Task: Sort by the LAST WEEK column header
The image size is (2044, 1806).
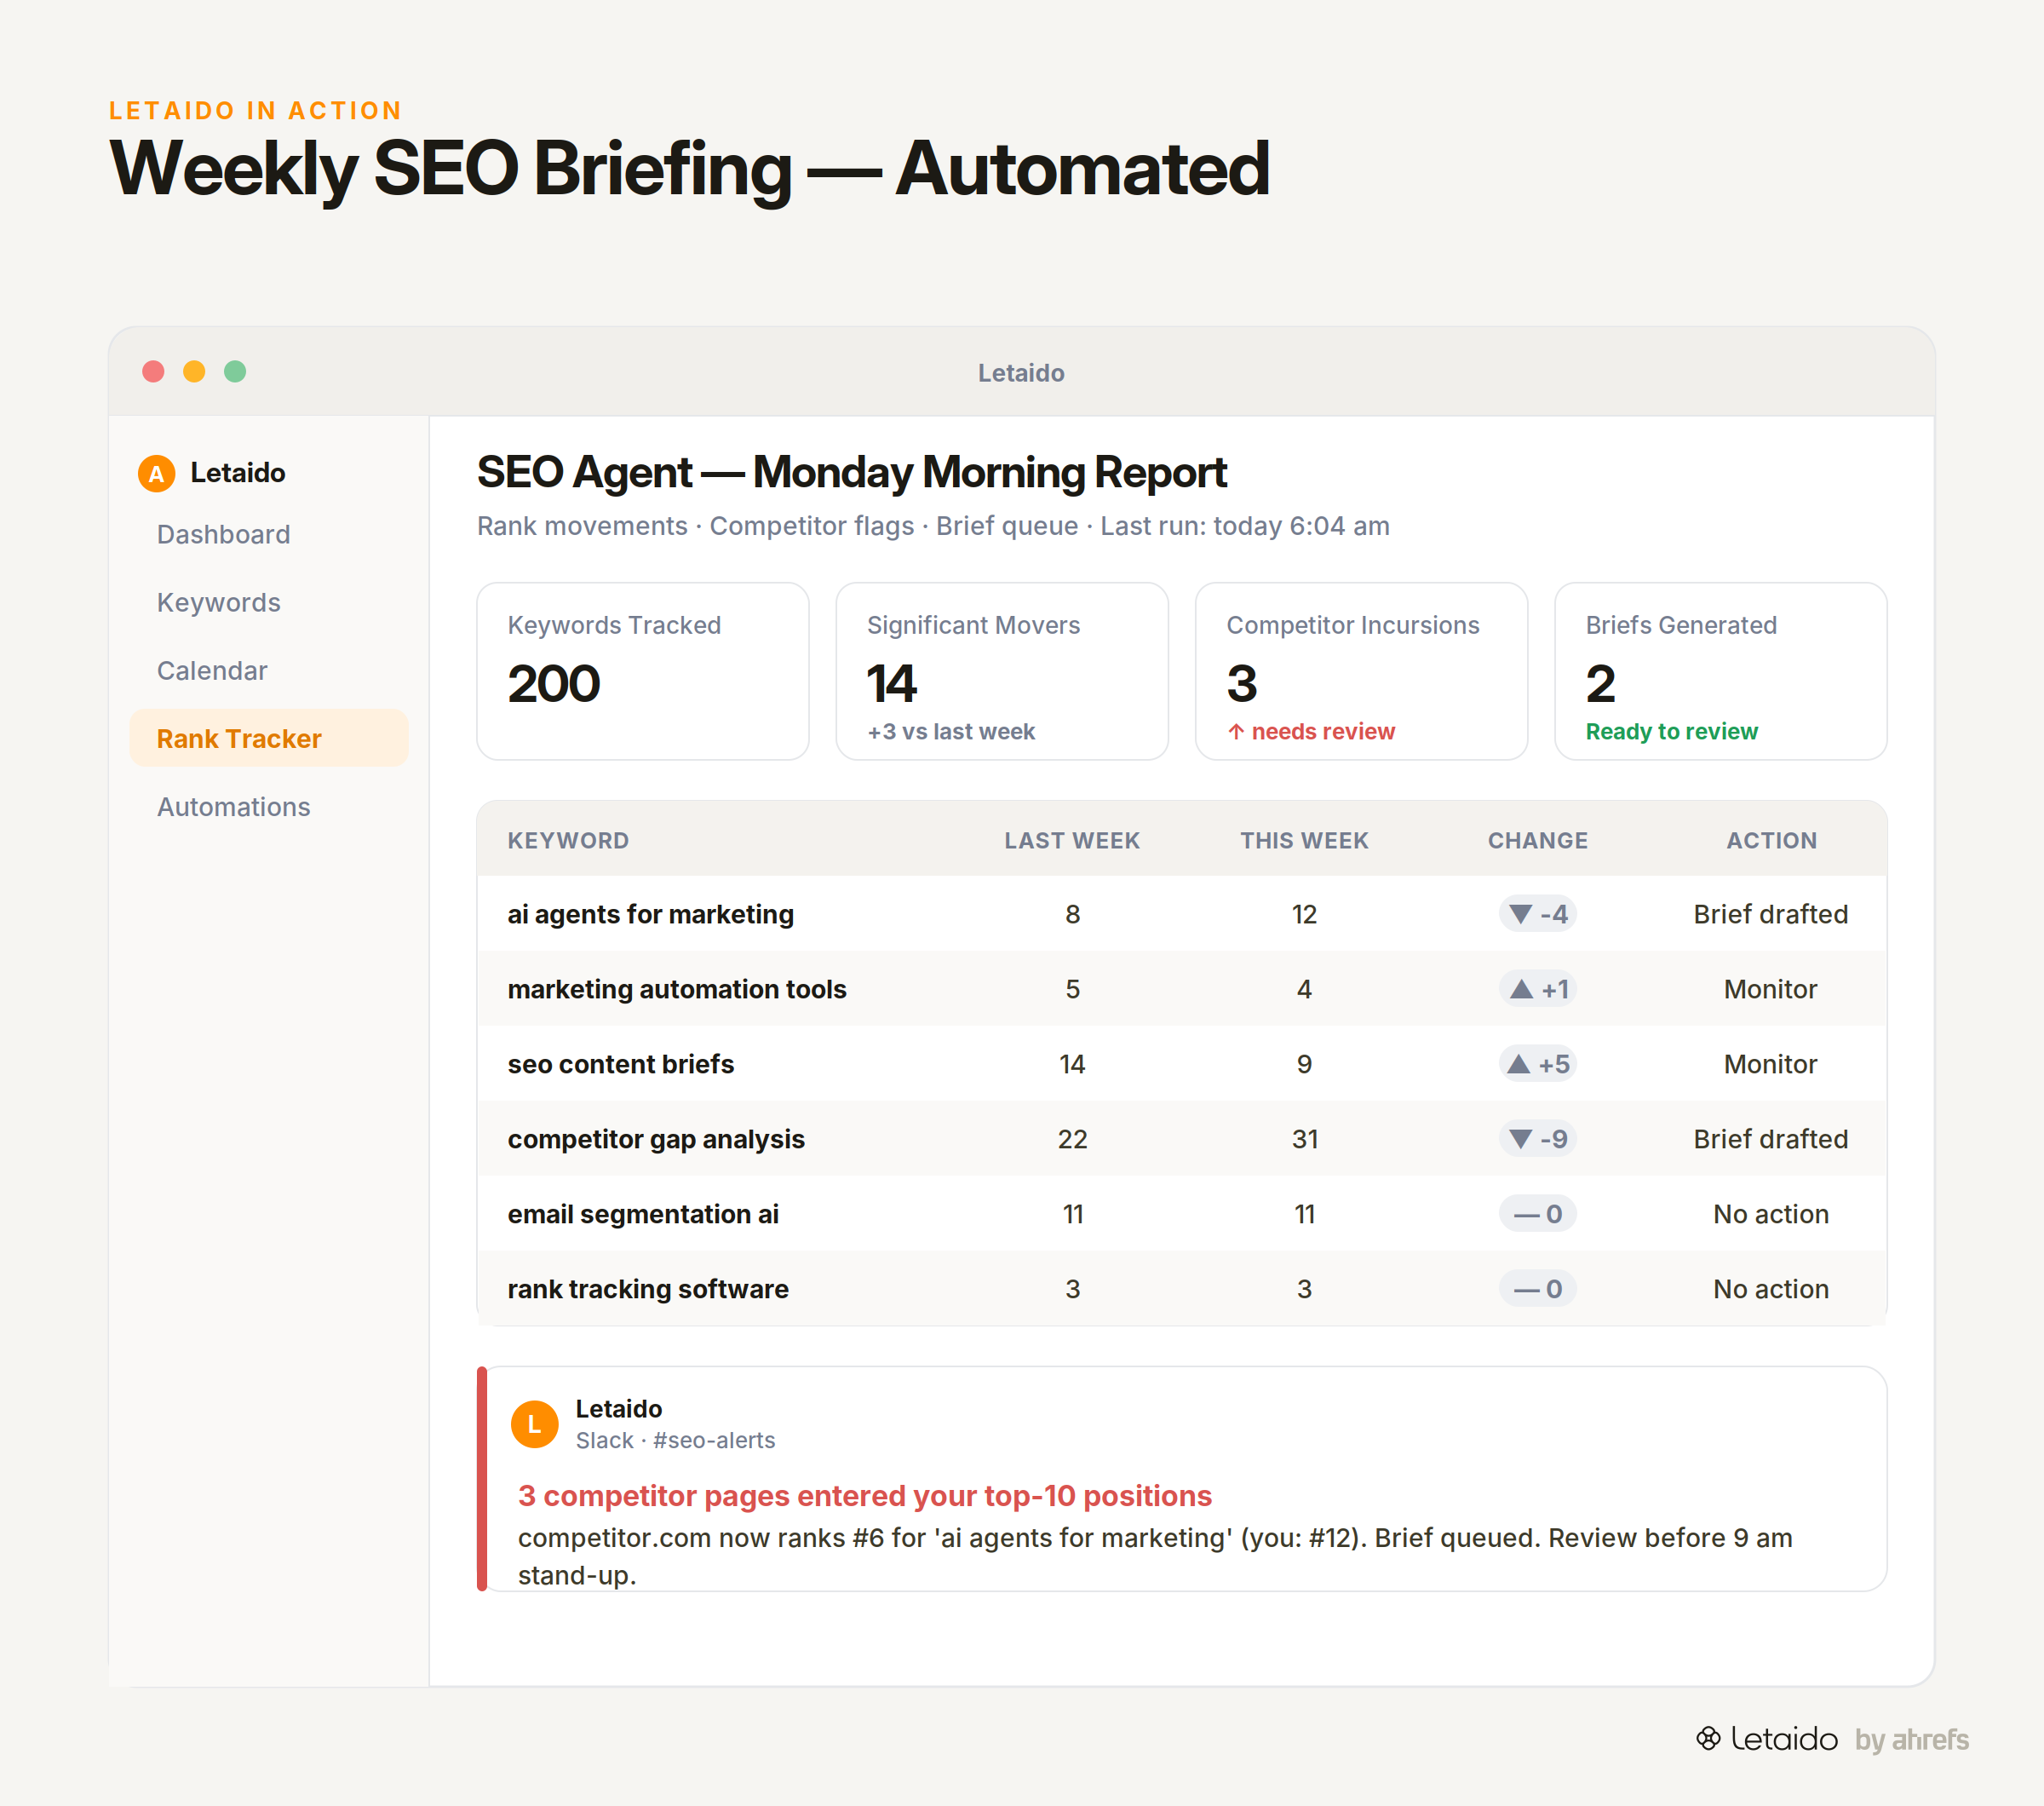Action: coord(1072,840)
